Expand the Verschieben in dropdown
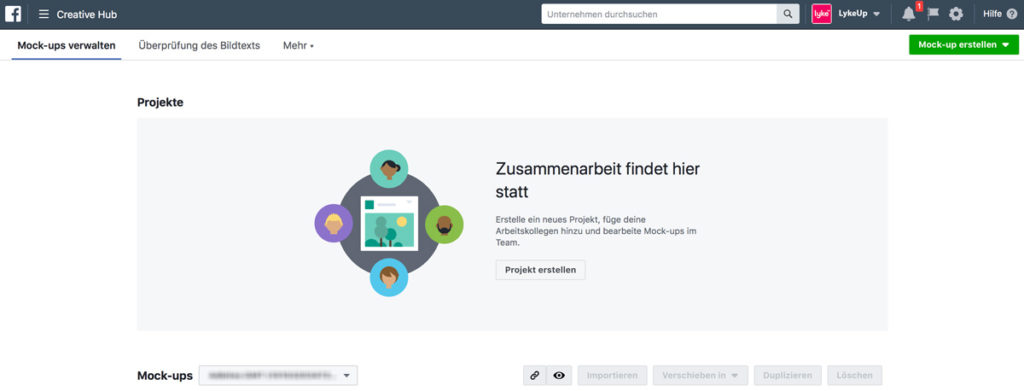The height and width of the screenshot is (391, 1024). click(x=700, y=375)
